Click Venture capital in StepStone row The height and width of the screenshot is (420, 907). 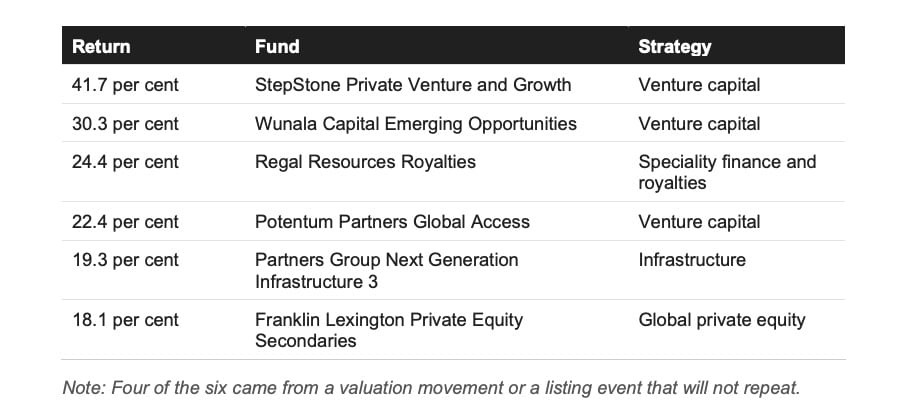(699, 85)
